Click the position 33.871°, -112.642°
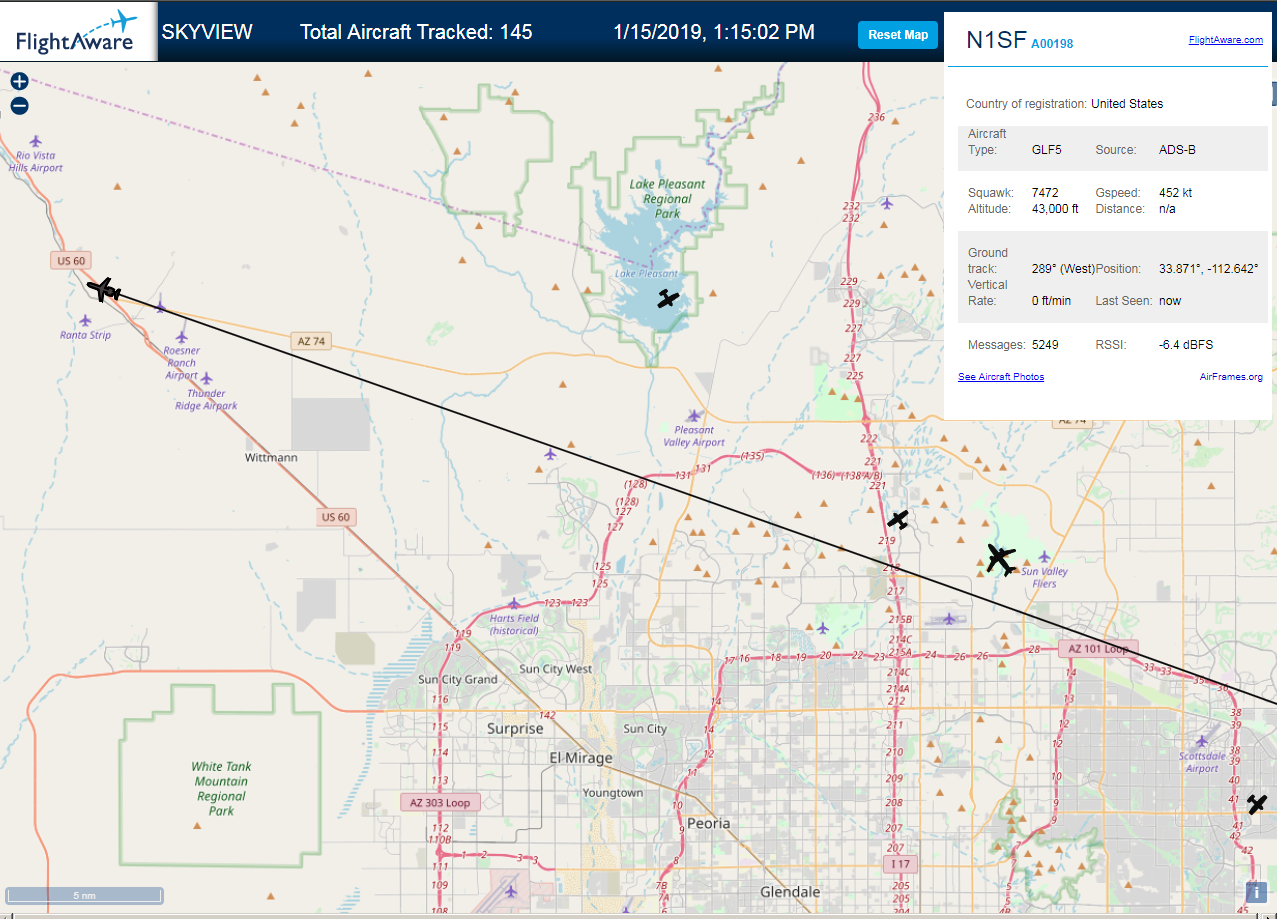Image resolution: width=1277 pixels, height=919 pixels. point(1208,269)
